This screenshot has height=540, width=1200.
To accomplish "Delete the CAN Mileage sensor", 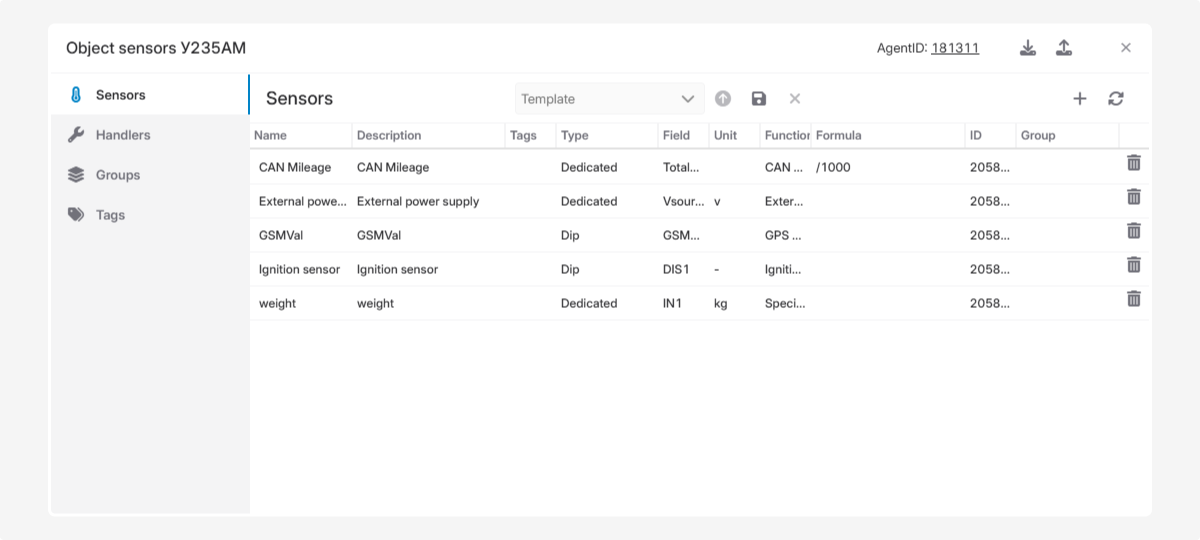I will (x=1133, y=163).
